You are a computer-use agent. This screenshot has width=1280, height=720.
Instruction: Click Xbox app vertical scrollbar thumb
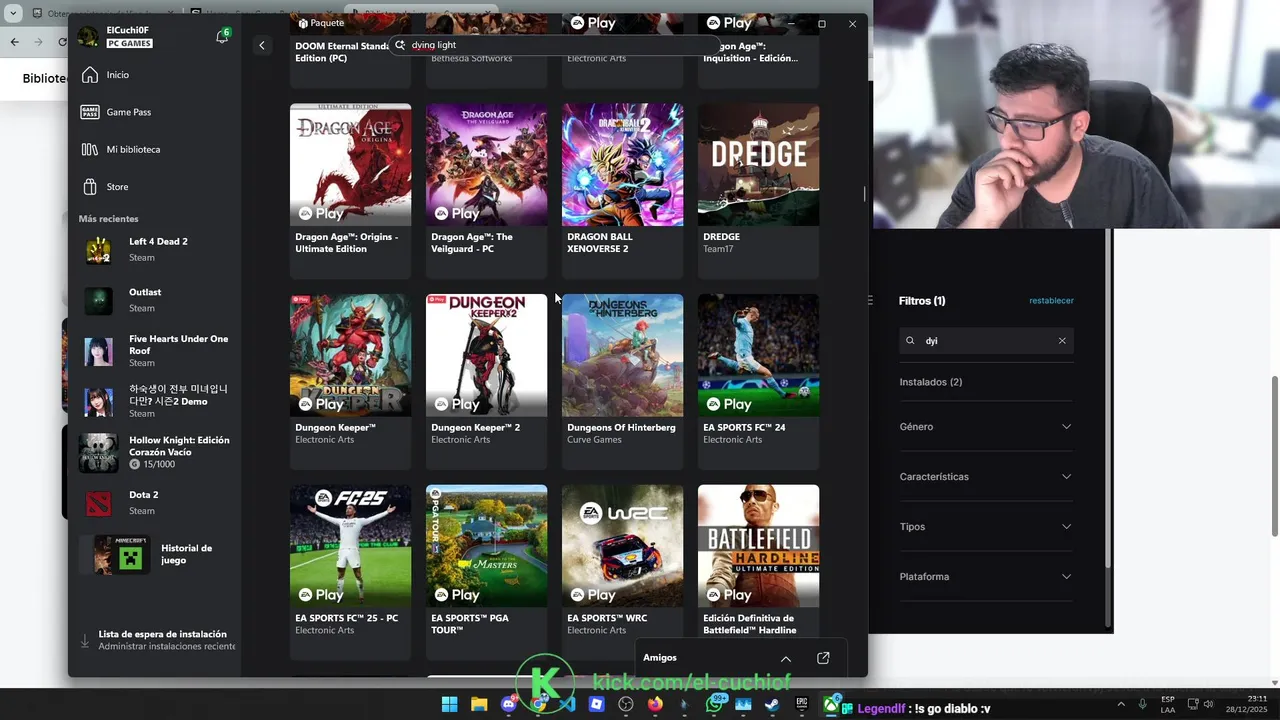coord(865,194)
